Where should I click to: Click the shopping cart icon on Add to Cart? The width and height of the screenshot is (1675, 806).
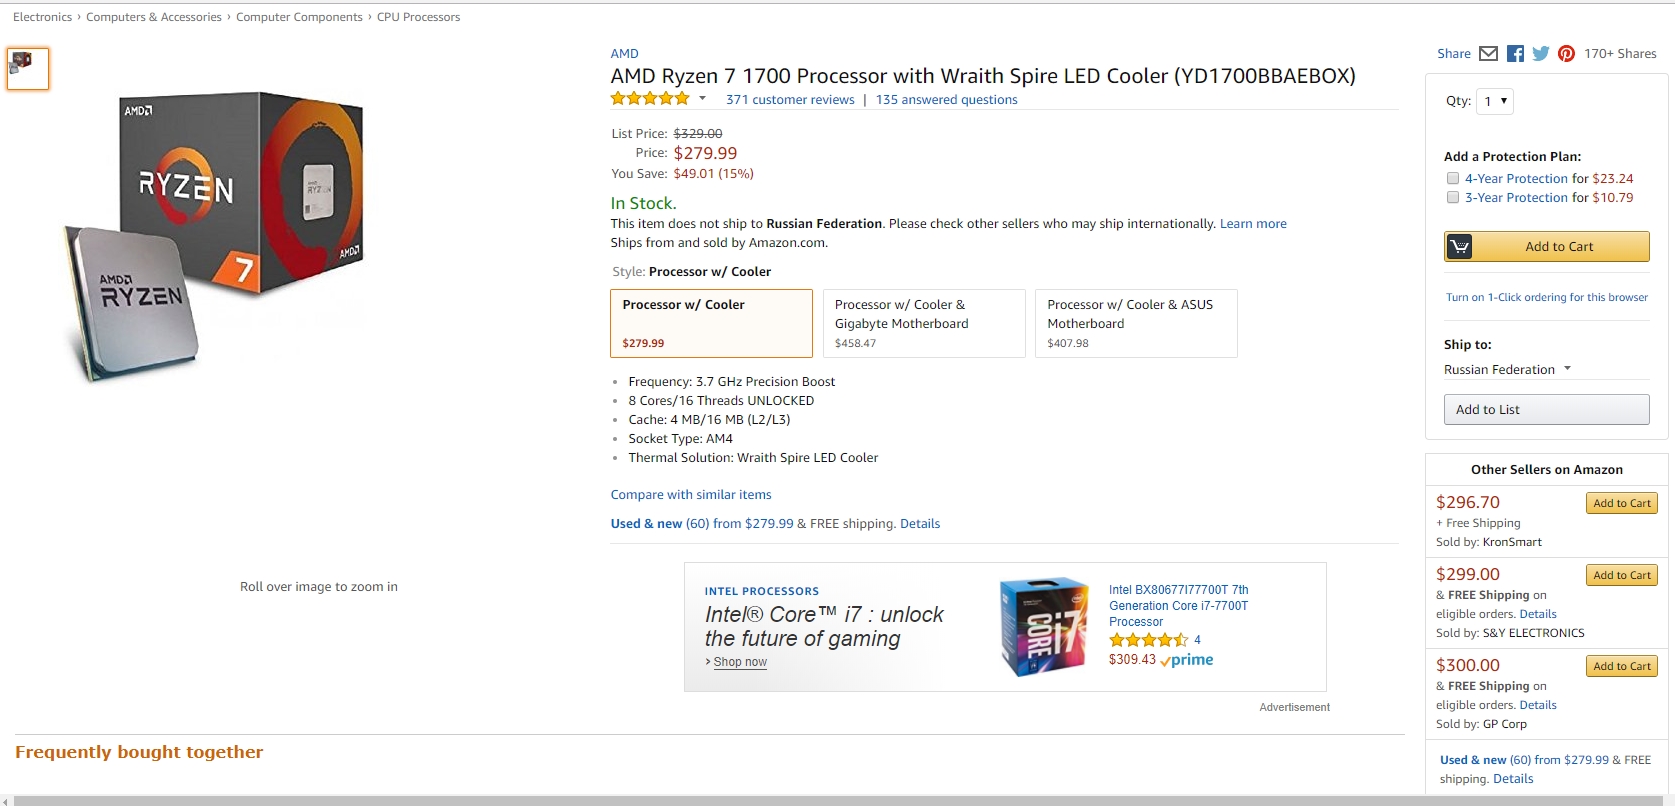[x=1460, y=247]
